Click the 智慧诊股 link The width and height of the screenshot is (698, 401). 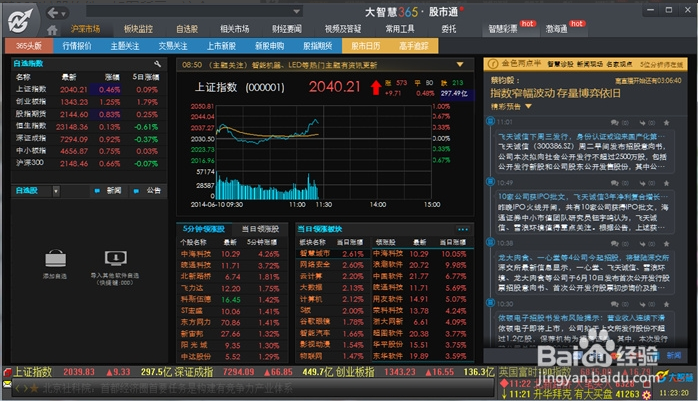(560, 65)
